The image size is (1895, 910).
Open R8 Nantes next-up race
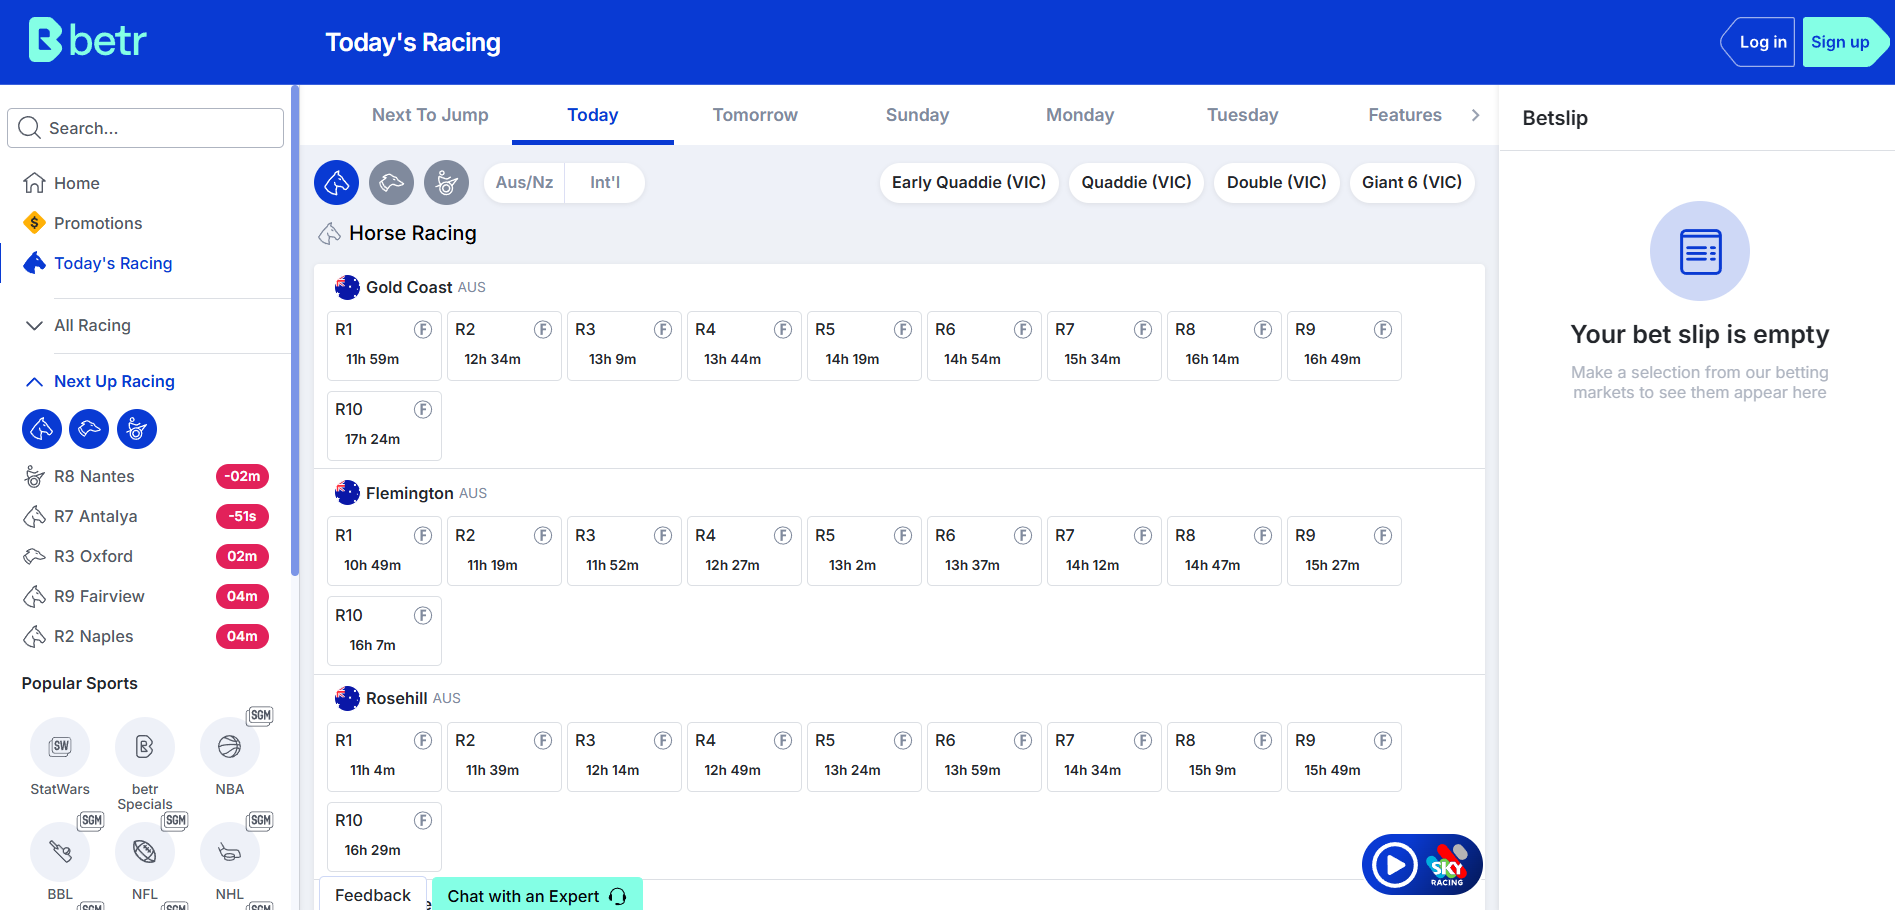pos(146,477)
